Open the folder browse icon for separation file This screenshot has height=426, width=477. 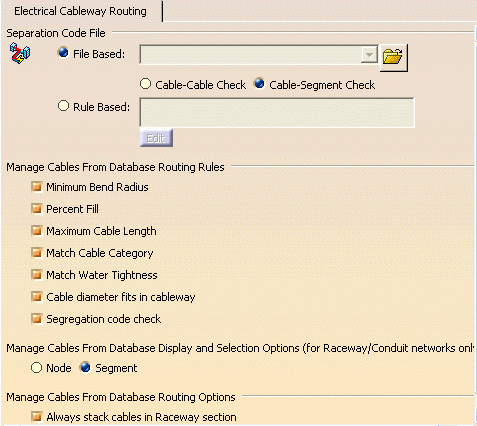(393, 57)
